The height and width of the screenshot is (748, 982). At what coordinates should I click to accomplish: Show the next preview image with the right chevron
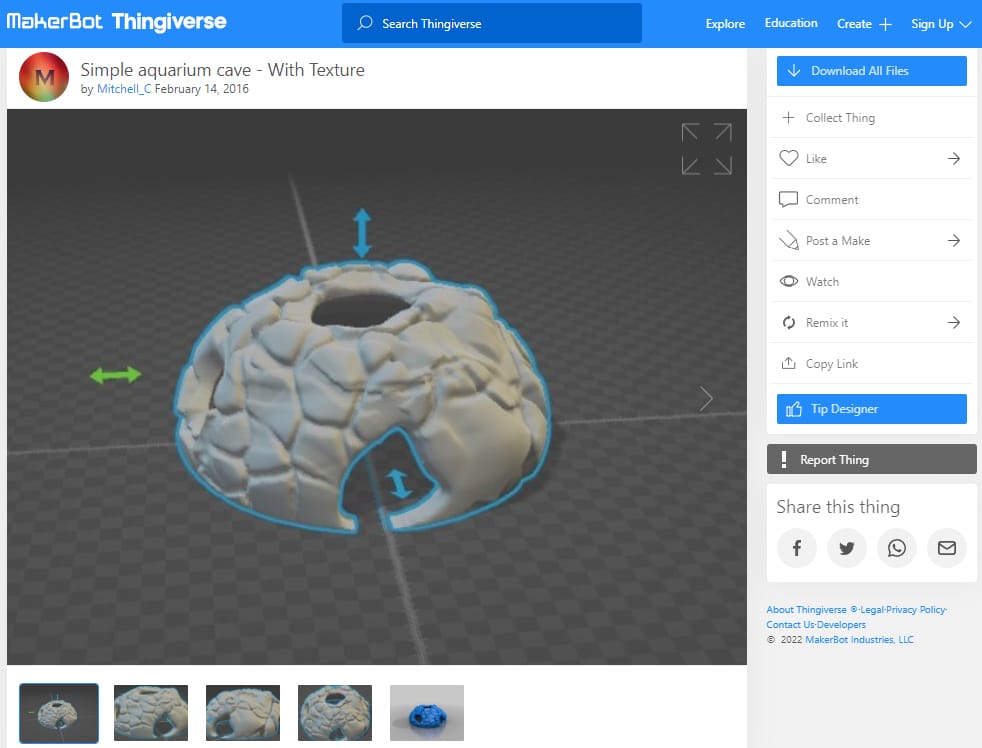click(x=705, y=398)
